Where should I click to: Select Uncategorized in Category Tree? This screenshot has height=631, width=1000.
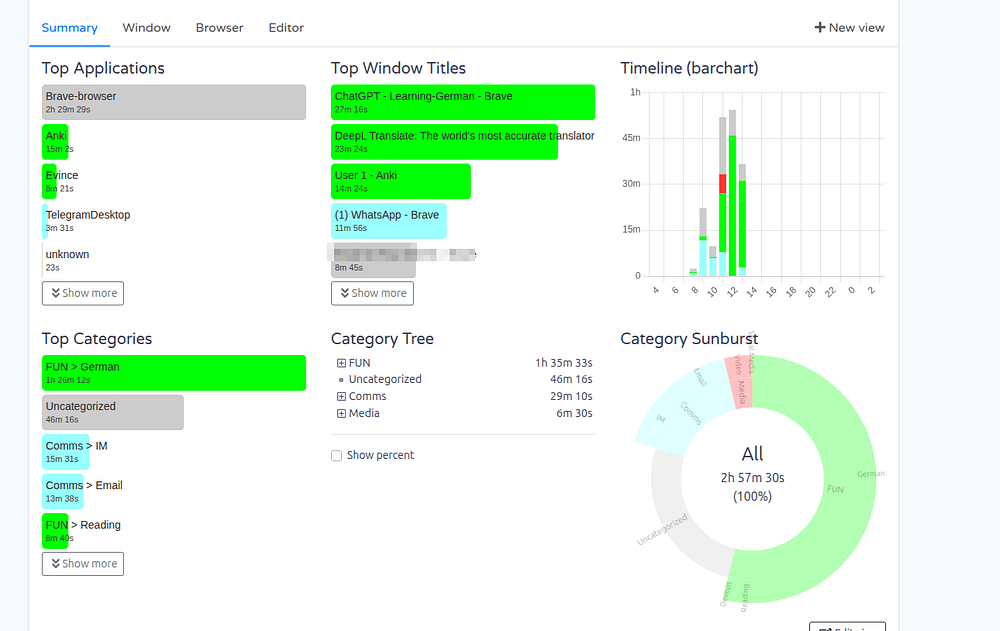point(385,379)
